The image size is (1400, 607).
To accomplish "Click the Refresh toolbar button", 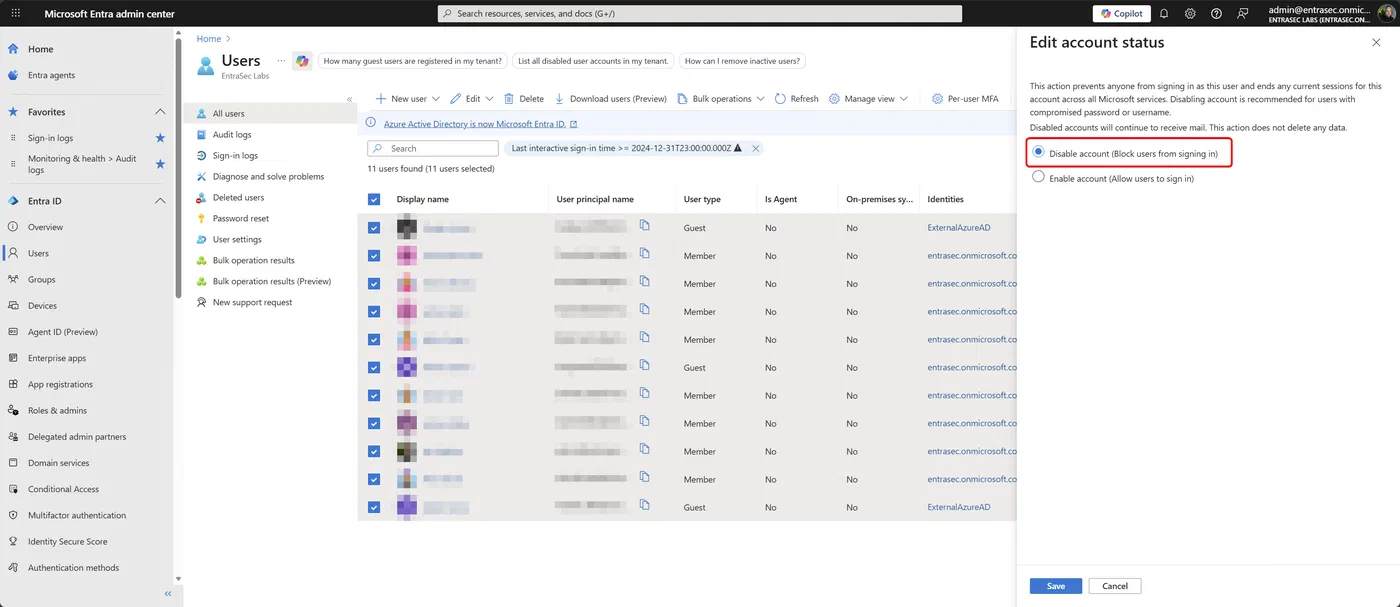I will coord(796,99).
